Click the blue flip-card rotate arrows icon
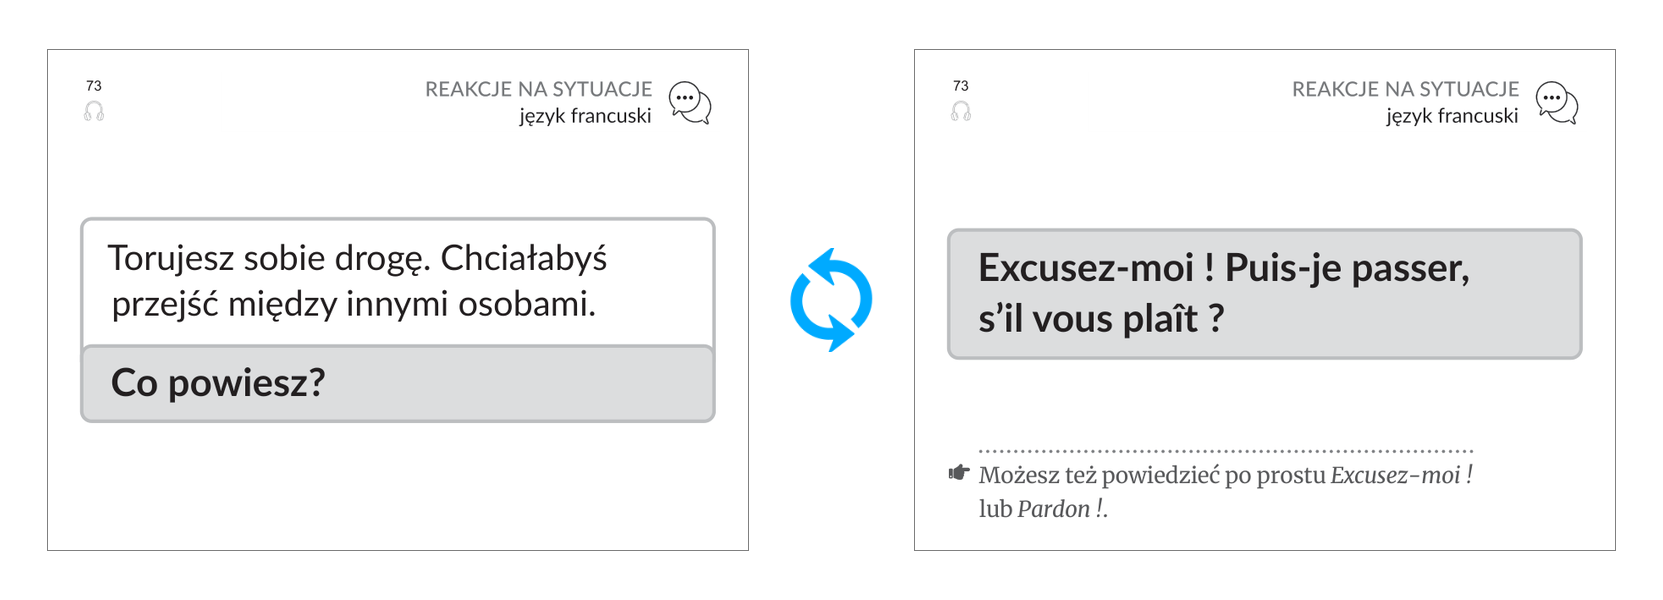Viewport: 1663px width, 600px height. click(x=831, y=300)
